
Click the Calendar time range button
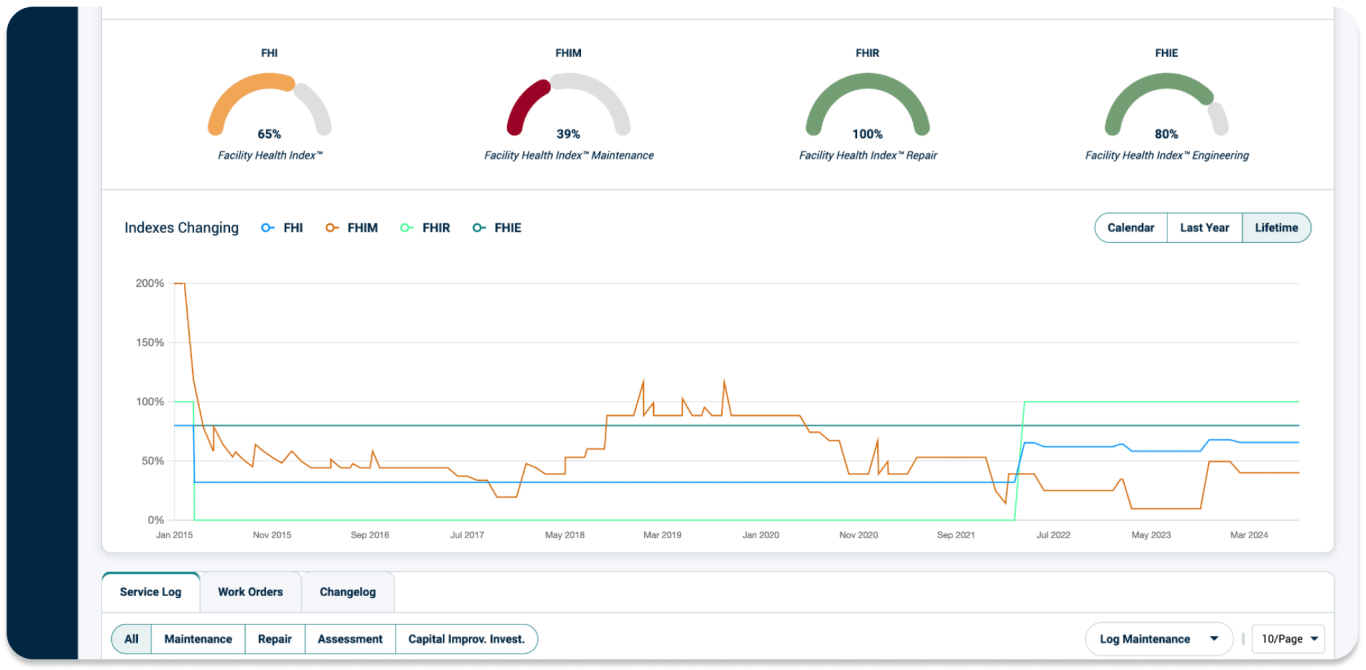coord(1130,227)
